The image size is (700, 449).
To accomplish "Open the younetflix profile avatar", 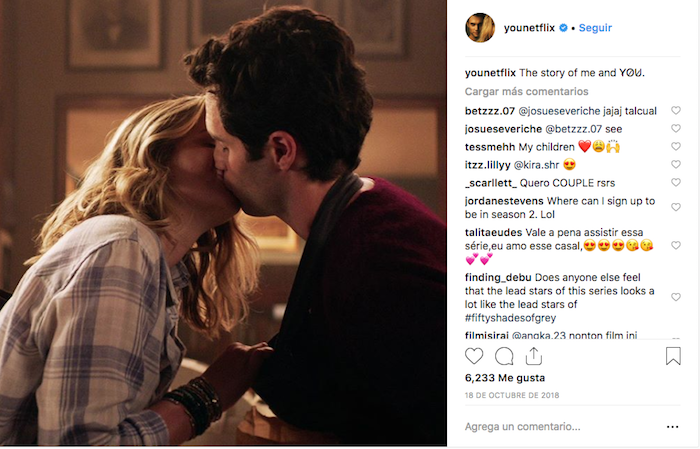I will 480,28.
